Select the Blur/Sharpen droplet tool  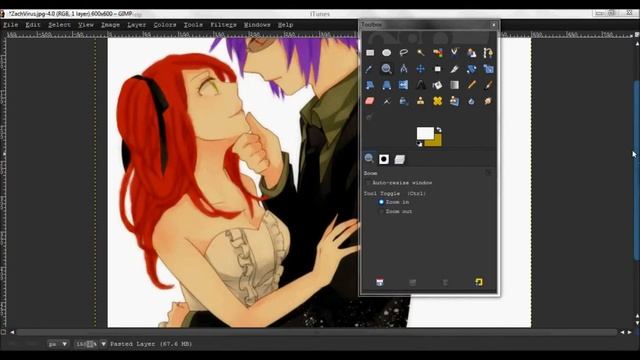point(471,101)
